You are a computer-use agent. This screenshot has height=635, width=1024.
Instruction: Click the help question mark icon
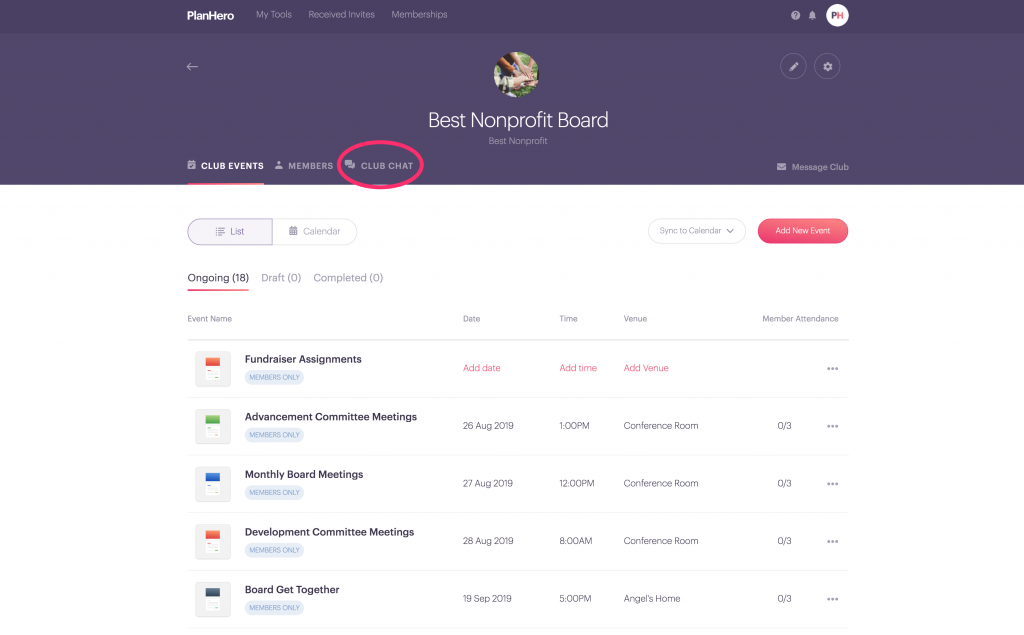point(793,15)
